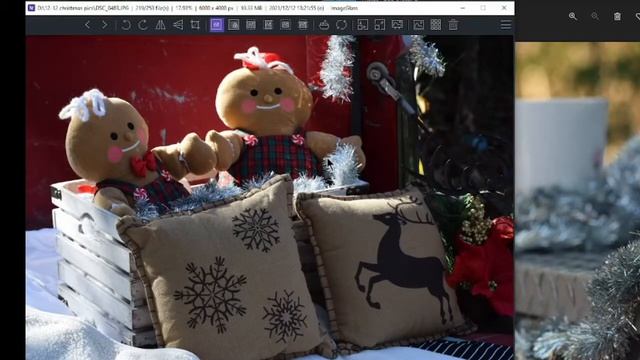
Task: Toggle Lock zoom ratio mode
Action: (x=234, y=25)
